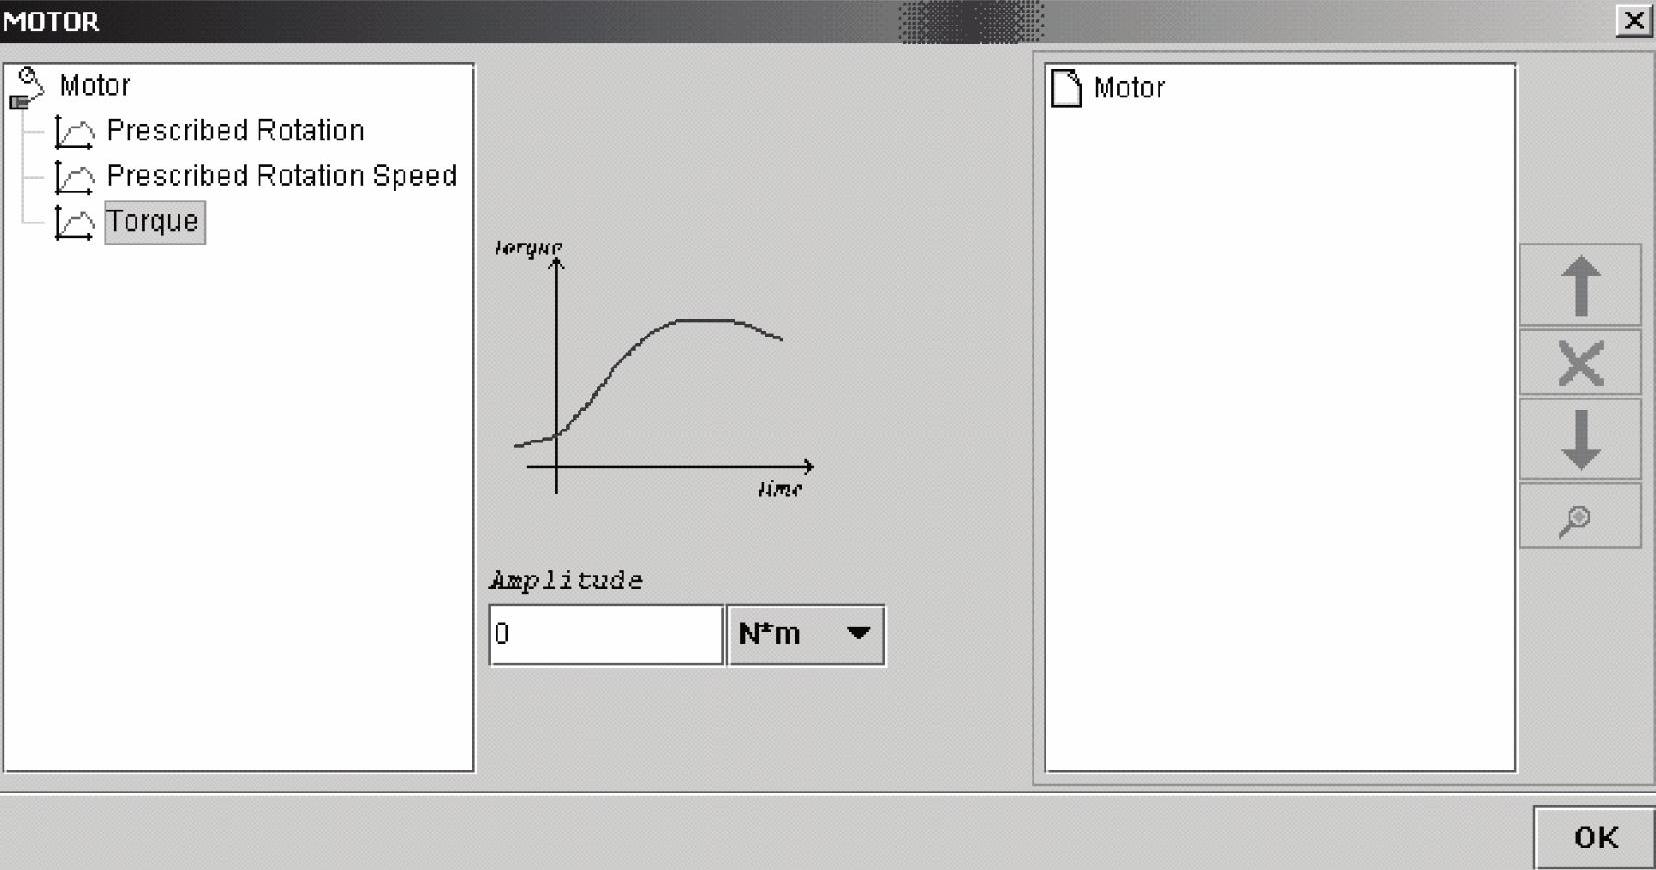Select the Prescribed Rotation tree label
The height and width of the screenshot is (870, 1656).
(x=235, y=131)
